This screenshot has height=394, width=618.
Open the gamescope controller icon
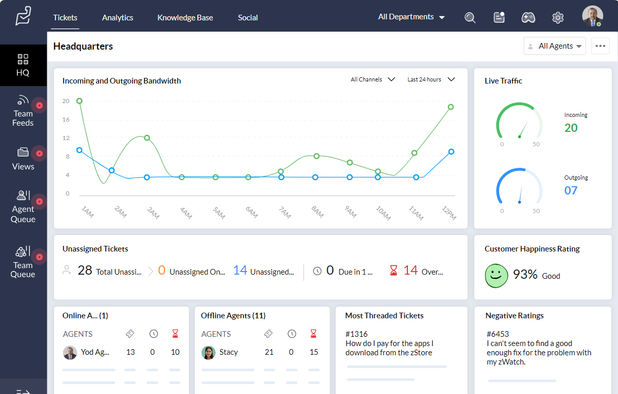[x=528, y=18]
